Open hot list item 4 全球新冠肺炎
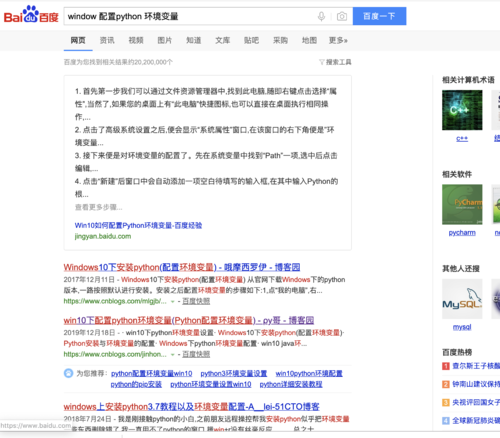500x438 pixels. pos(476,421)
